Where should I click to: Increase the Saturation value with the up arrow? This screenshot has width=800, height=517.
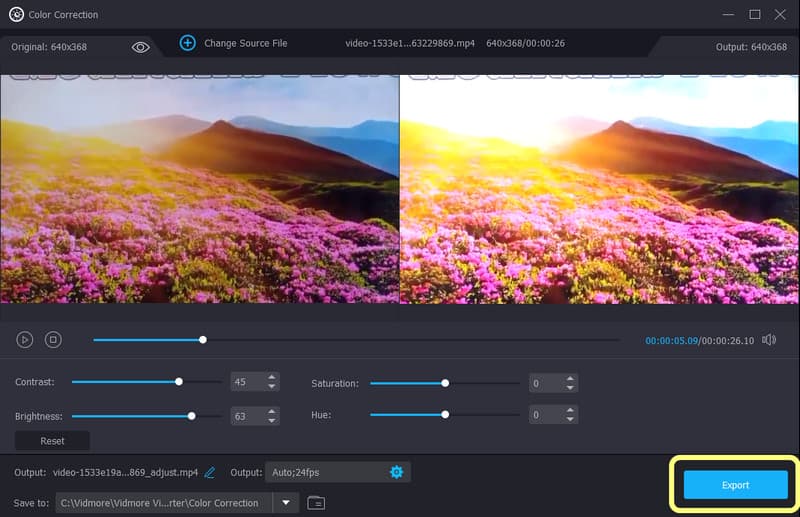tap(569, 378)
